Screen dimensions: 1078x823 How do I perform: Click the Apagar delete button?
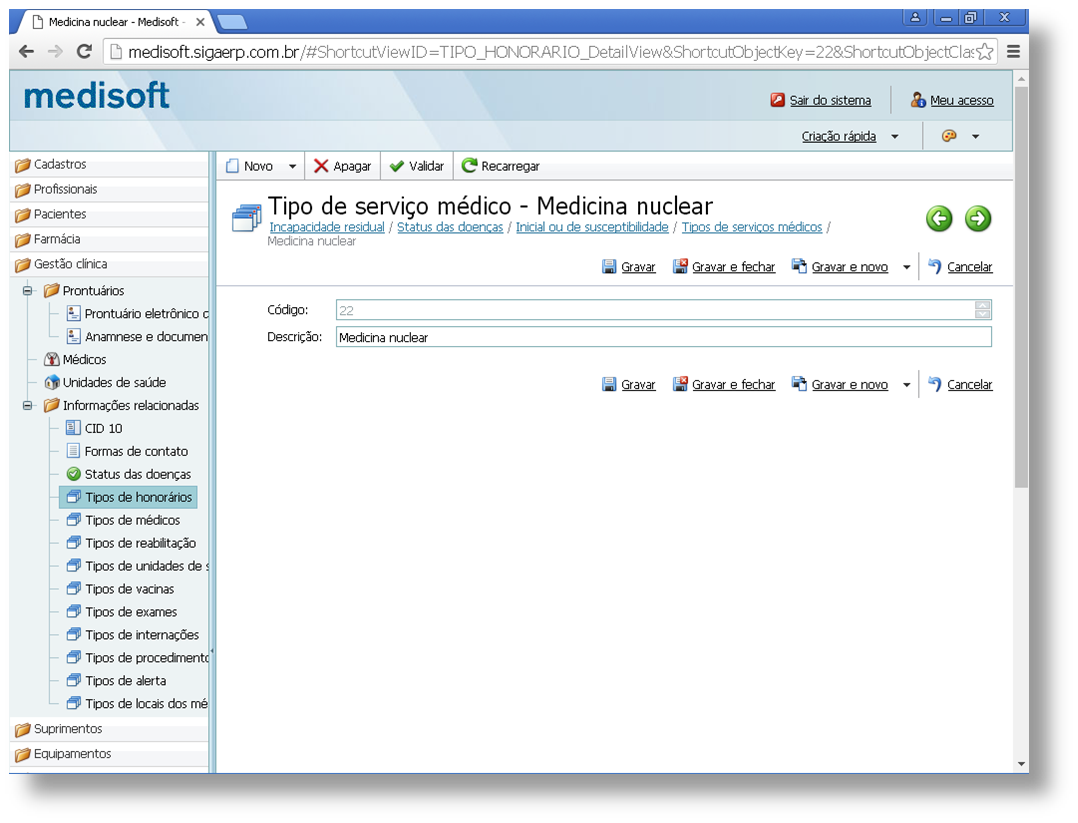coord(342,166)
